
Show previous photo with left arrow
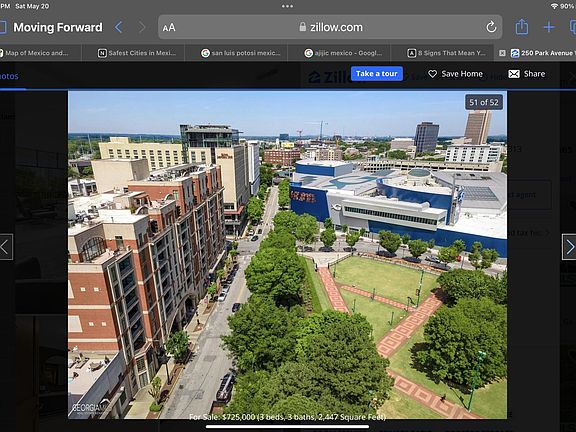click(6, 247)
